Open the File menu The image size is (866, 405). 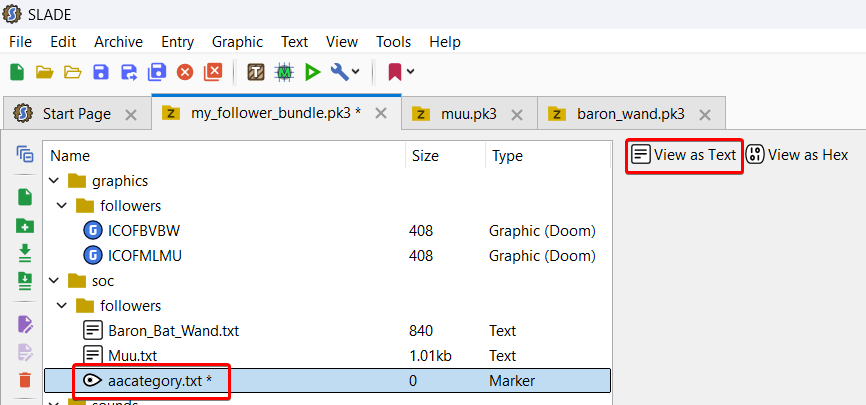[x=20, y=42]
